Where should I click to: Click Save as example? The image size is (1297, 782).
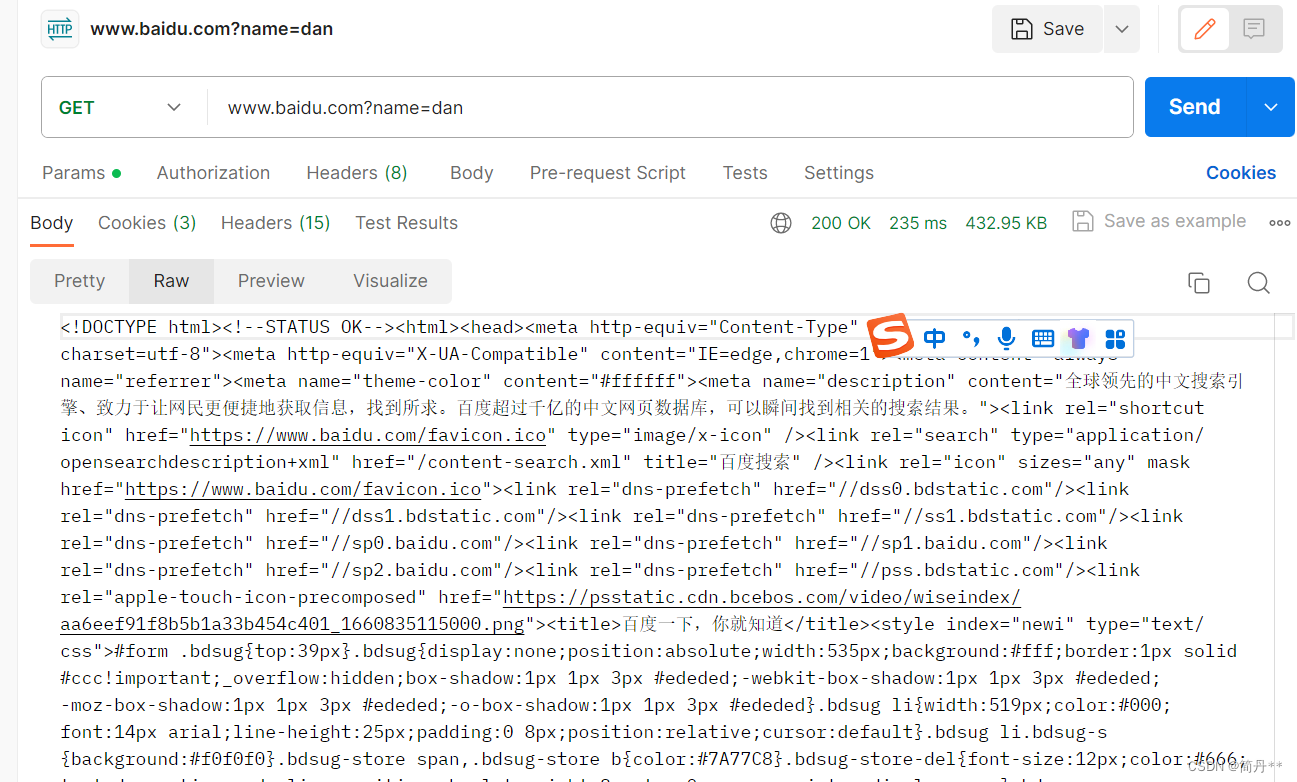coord(1160,221)
